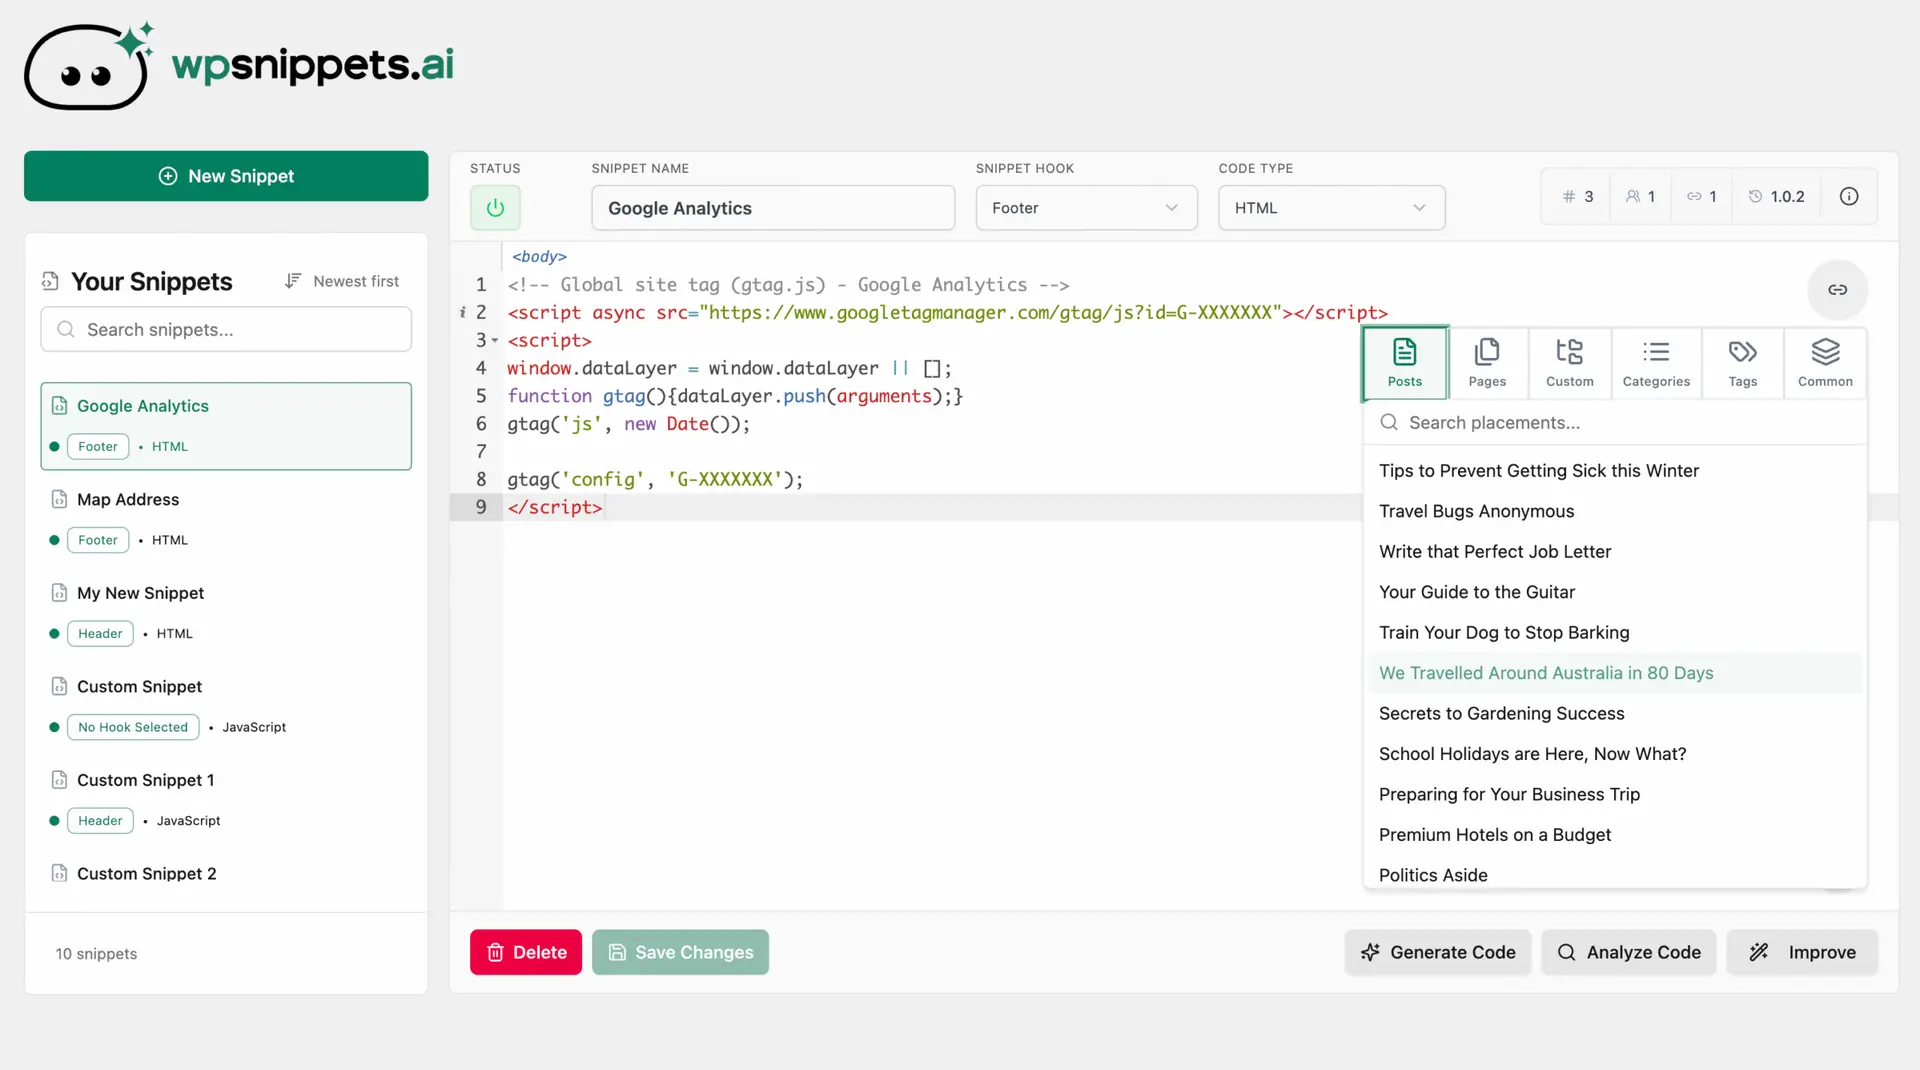Select the Map Address snippet
Viewport: 1920px width, 1070px height.
tap(226, 519)
